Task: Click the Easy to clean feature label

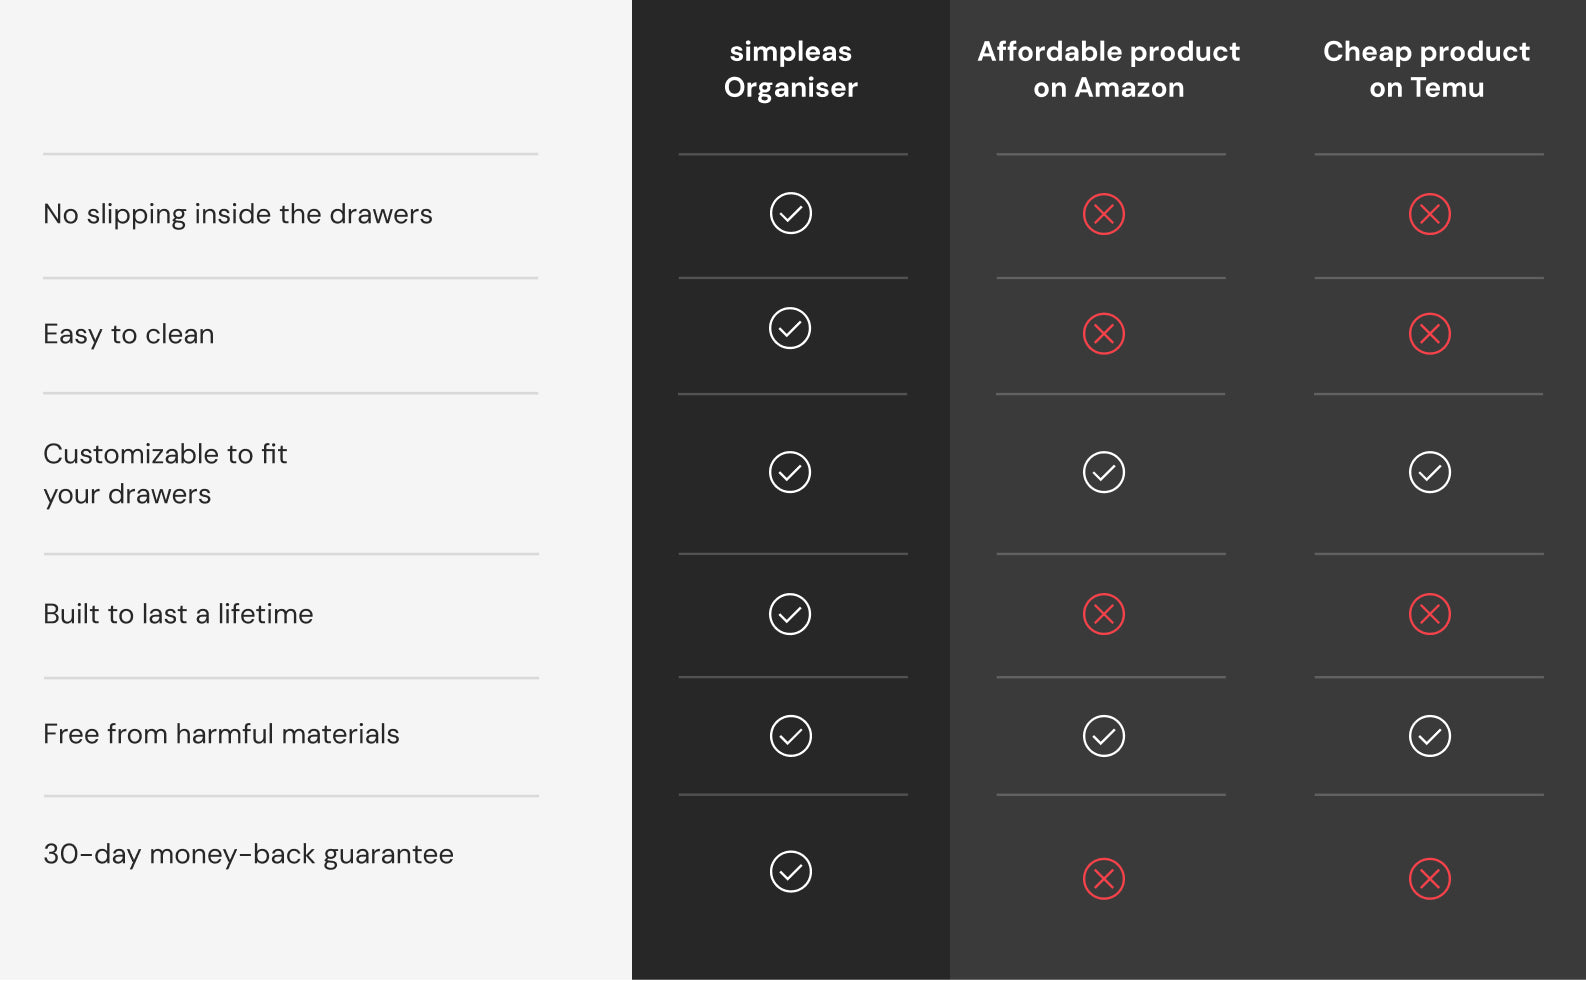Action: [x=129, y=334]
